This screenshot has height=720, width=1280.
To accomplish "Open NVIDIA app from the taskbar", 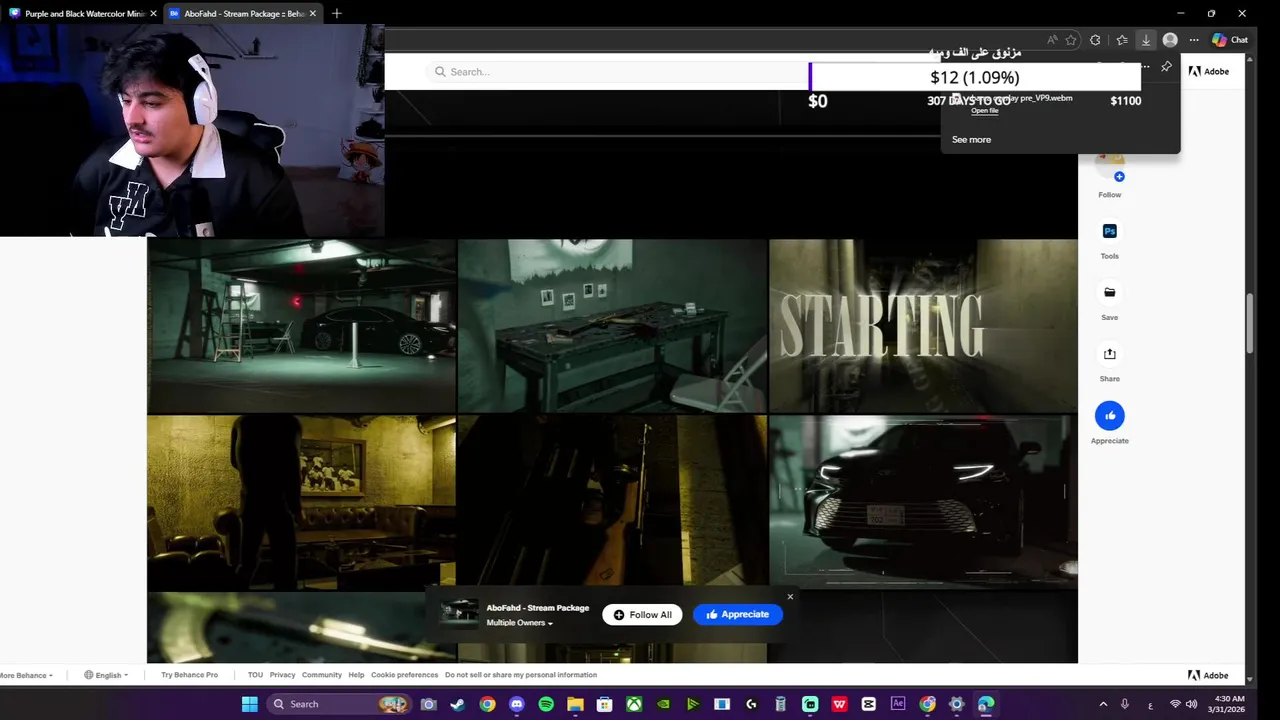I will tap(663, 704).
